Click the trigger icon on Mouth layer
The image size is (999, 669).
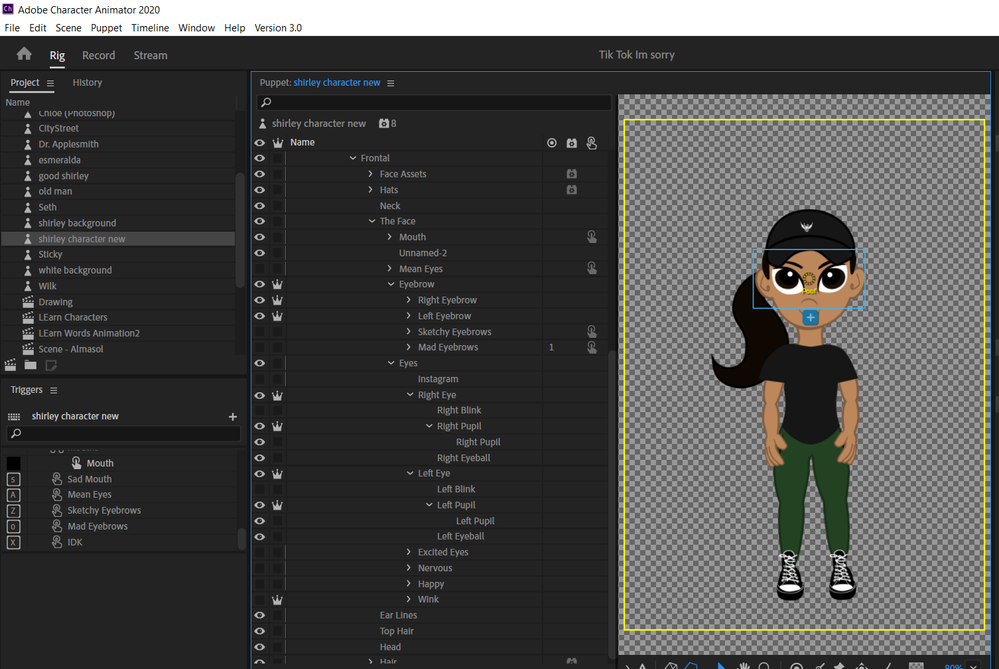coord(592,237)
